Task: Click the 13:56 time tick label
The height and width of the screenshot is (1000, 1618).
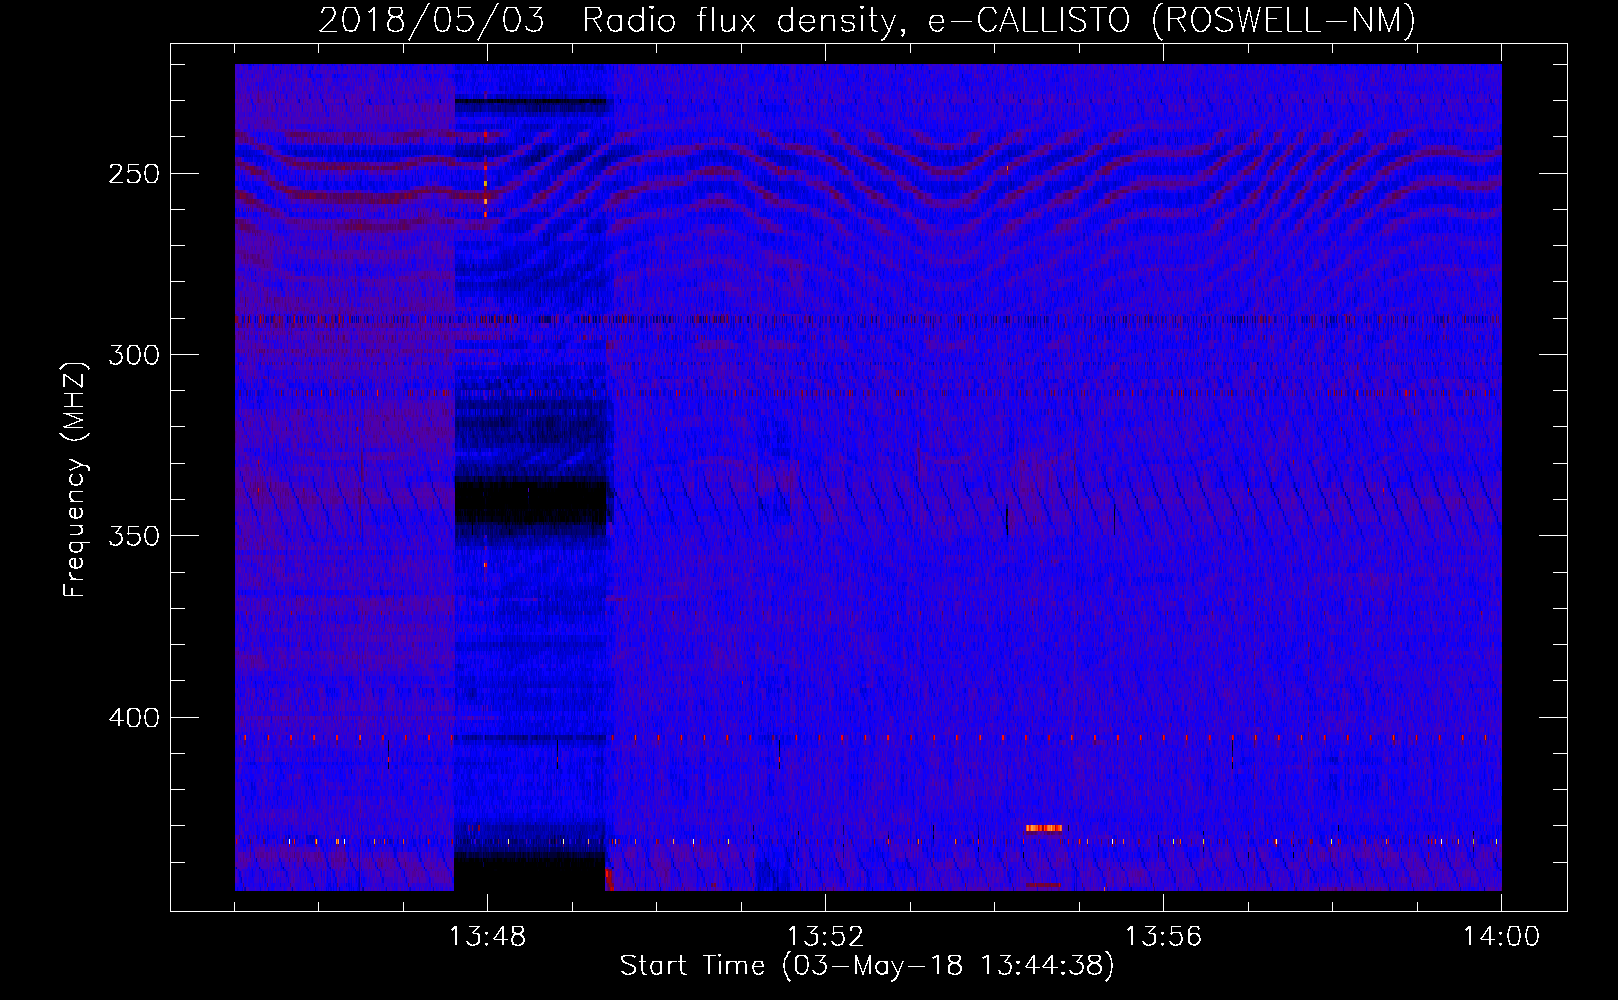Action: click(1163, 937)
